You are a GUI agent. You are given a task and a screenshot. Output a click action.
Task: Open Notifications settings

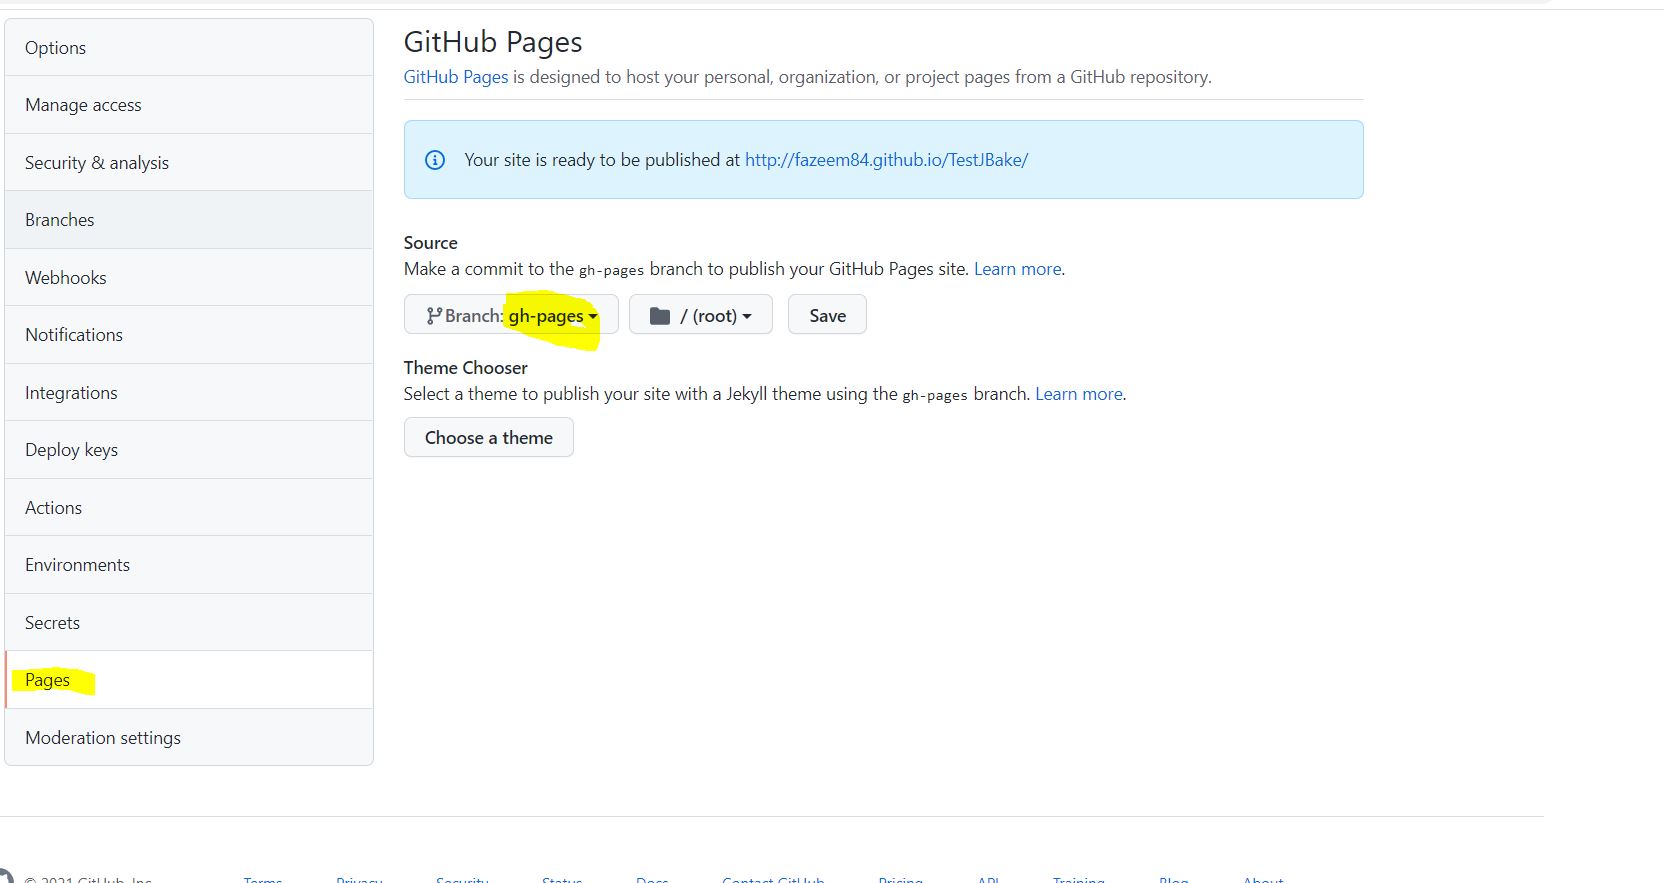point(189,335)
